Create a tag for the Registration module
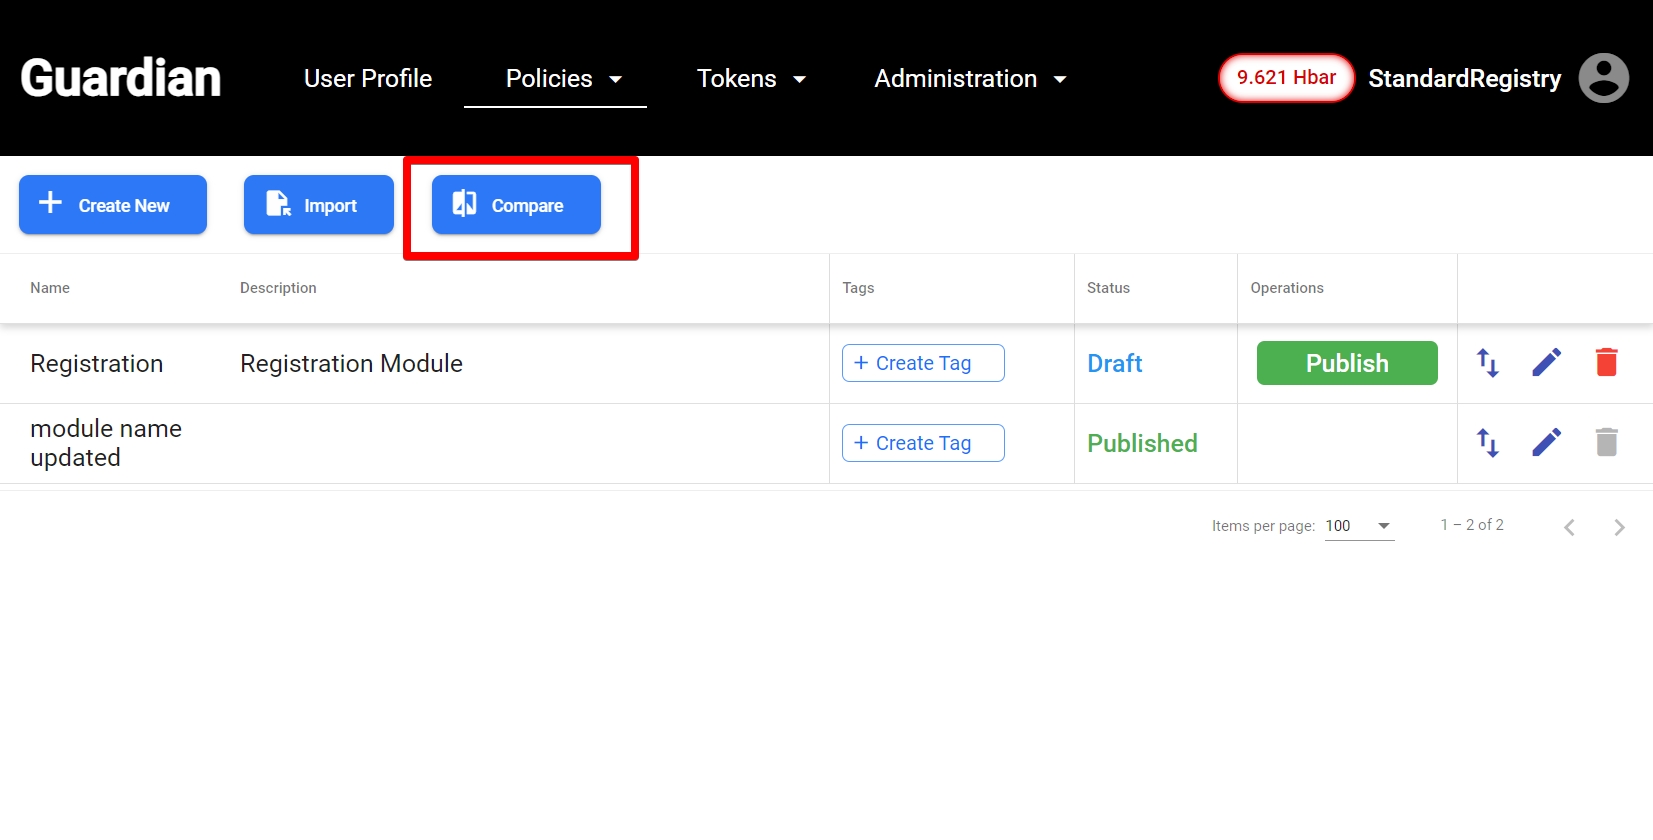1653x840 pixels. 922,363
